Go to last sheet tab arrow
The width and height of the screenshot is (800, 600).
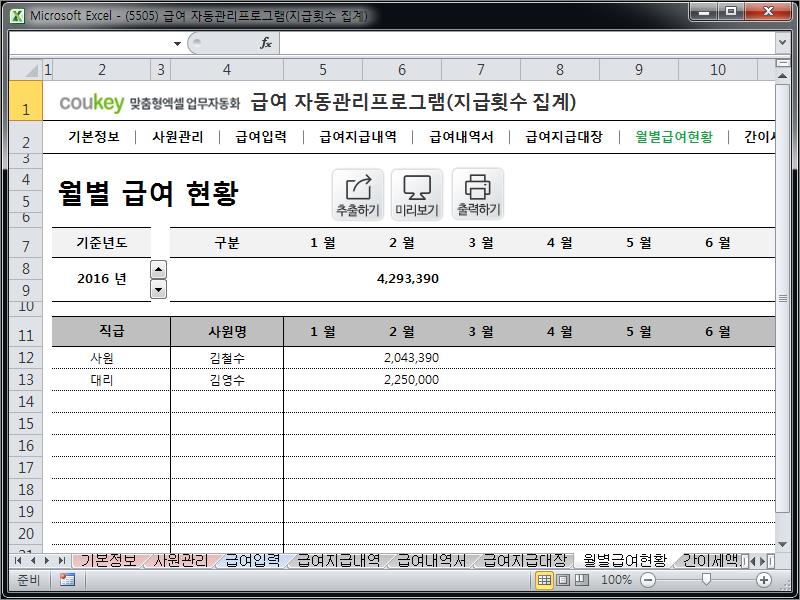tap(62, 561)
